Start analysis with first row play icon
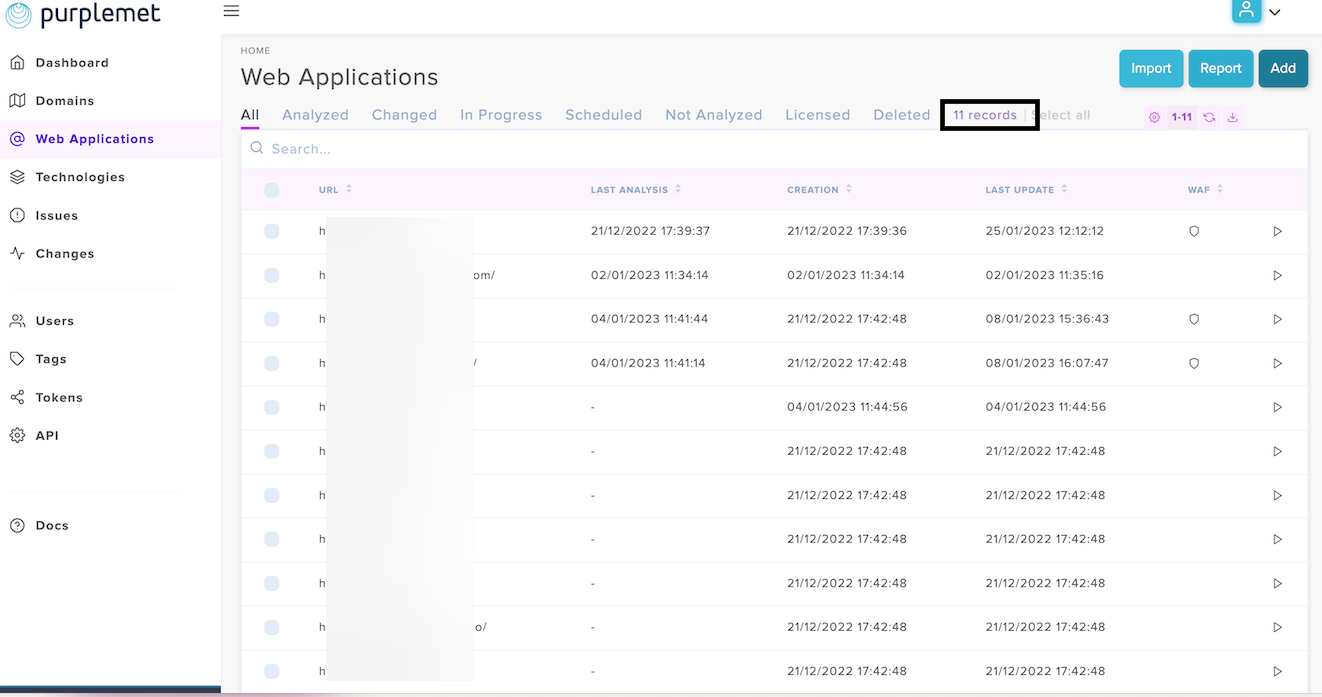 [x=1277, y=231]
